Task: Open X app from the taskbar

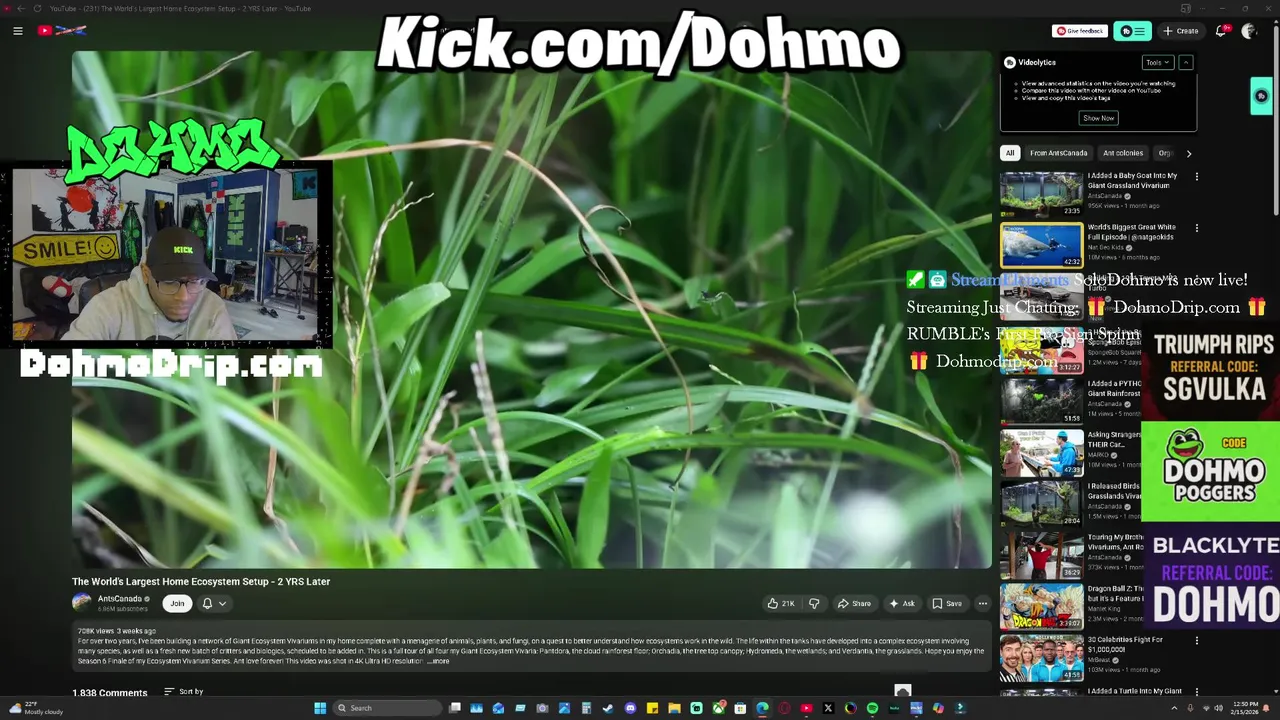Action: [x=828, y=708]
